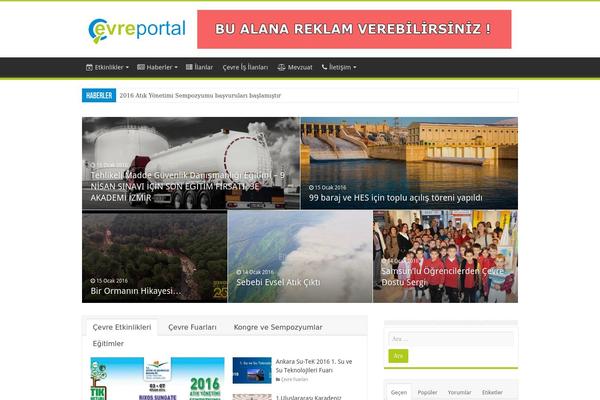Click the green Ara search button

point(398,356)
